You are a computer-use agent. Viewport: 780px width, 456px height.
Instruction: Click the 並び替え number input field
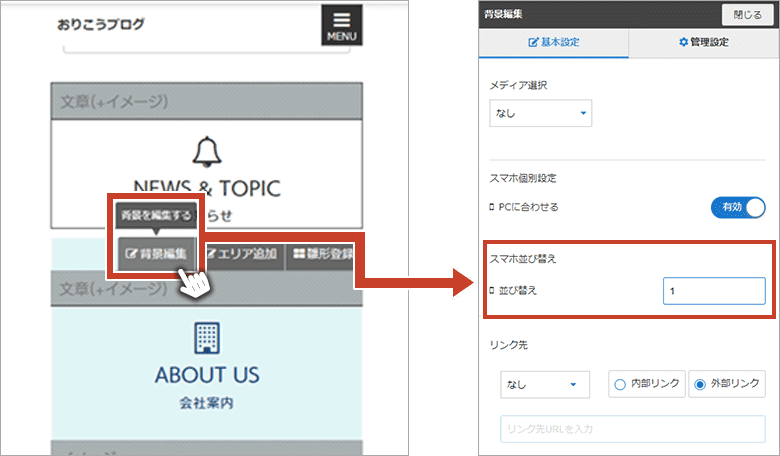(713, 291)
